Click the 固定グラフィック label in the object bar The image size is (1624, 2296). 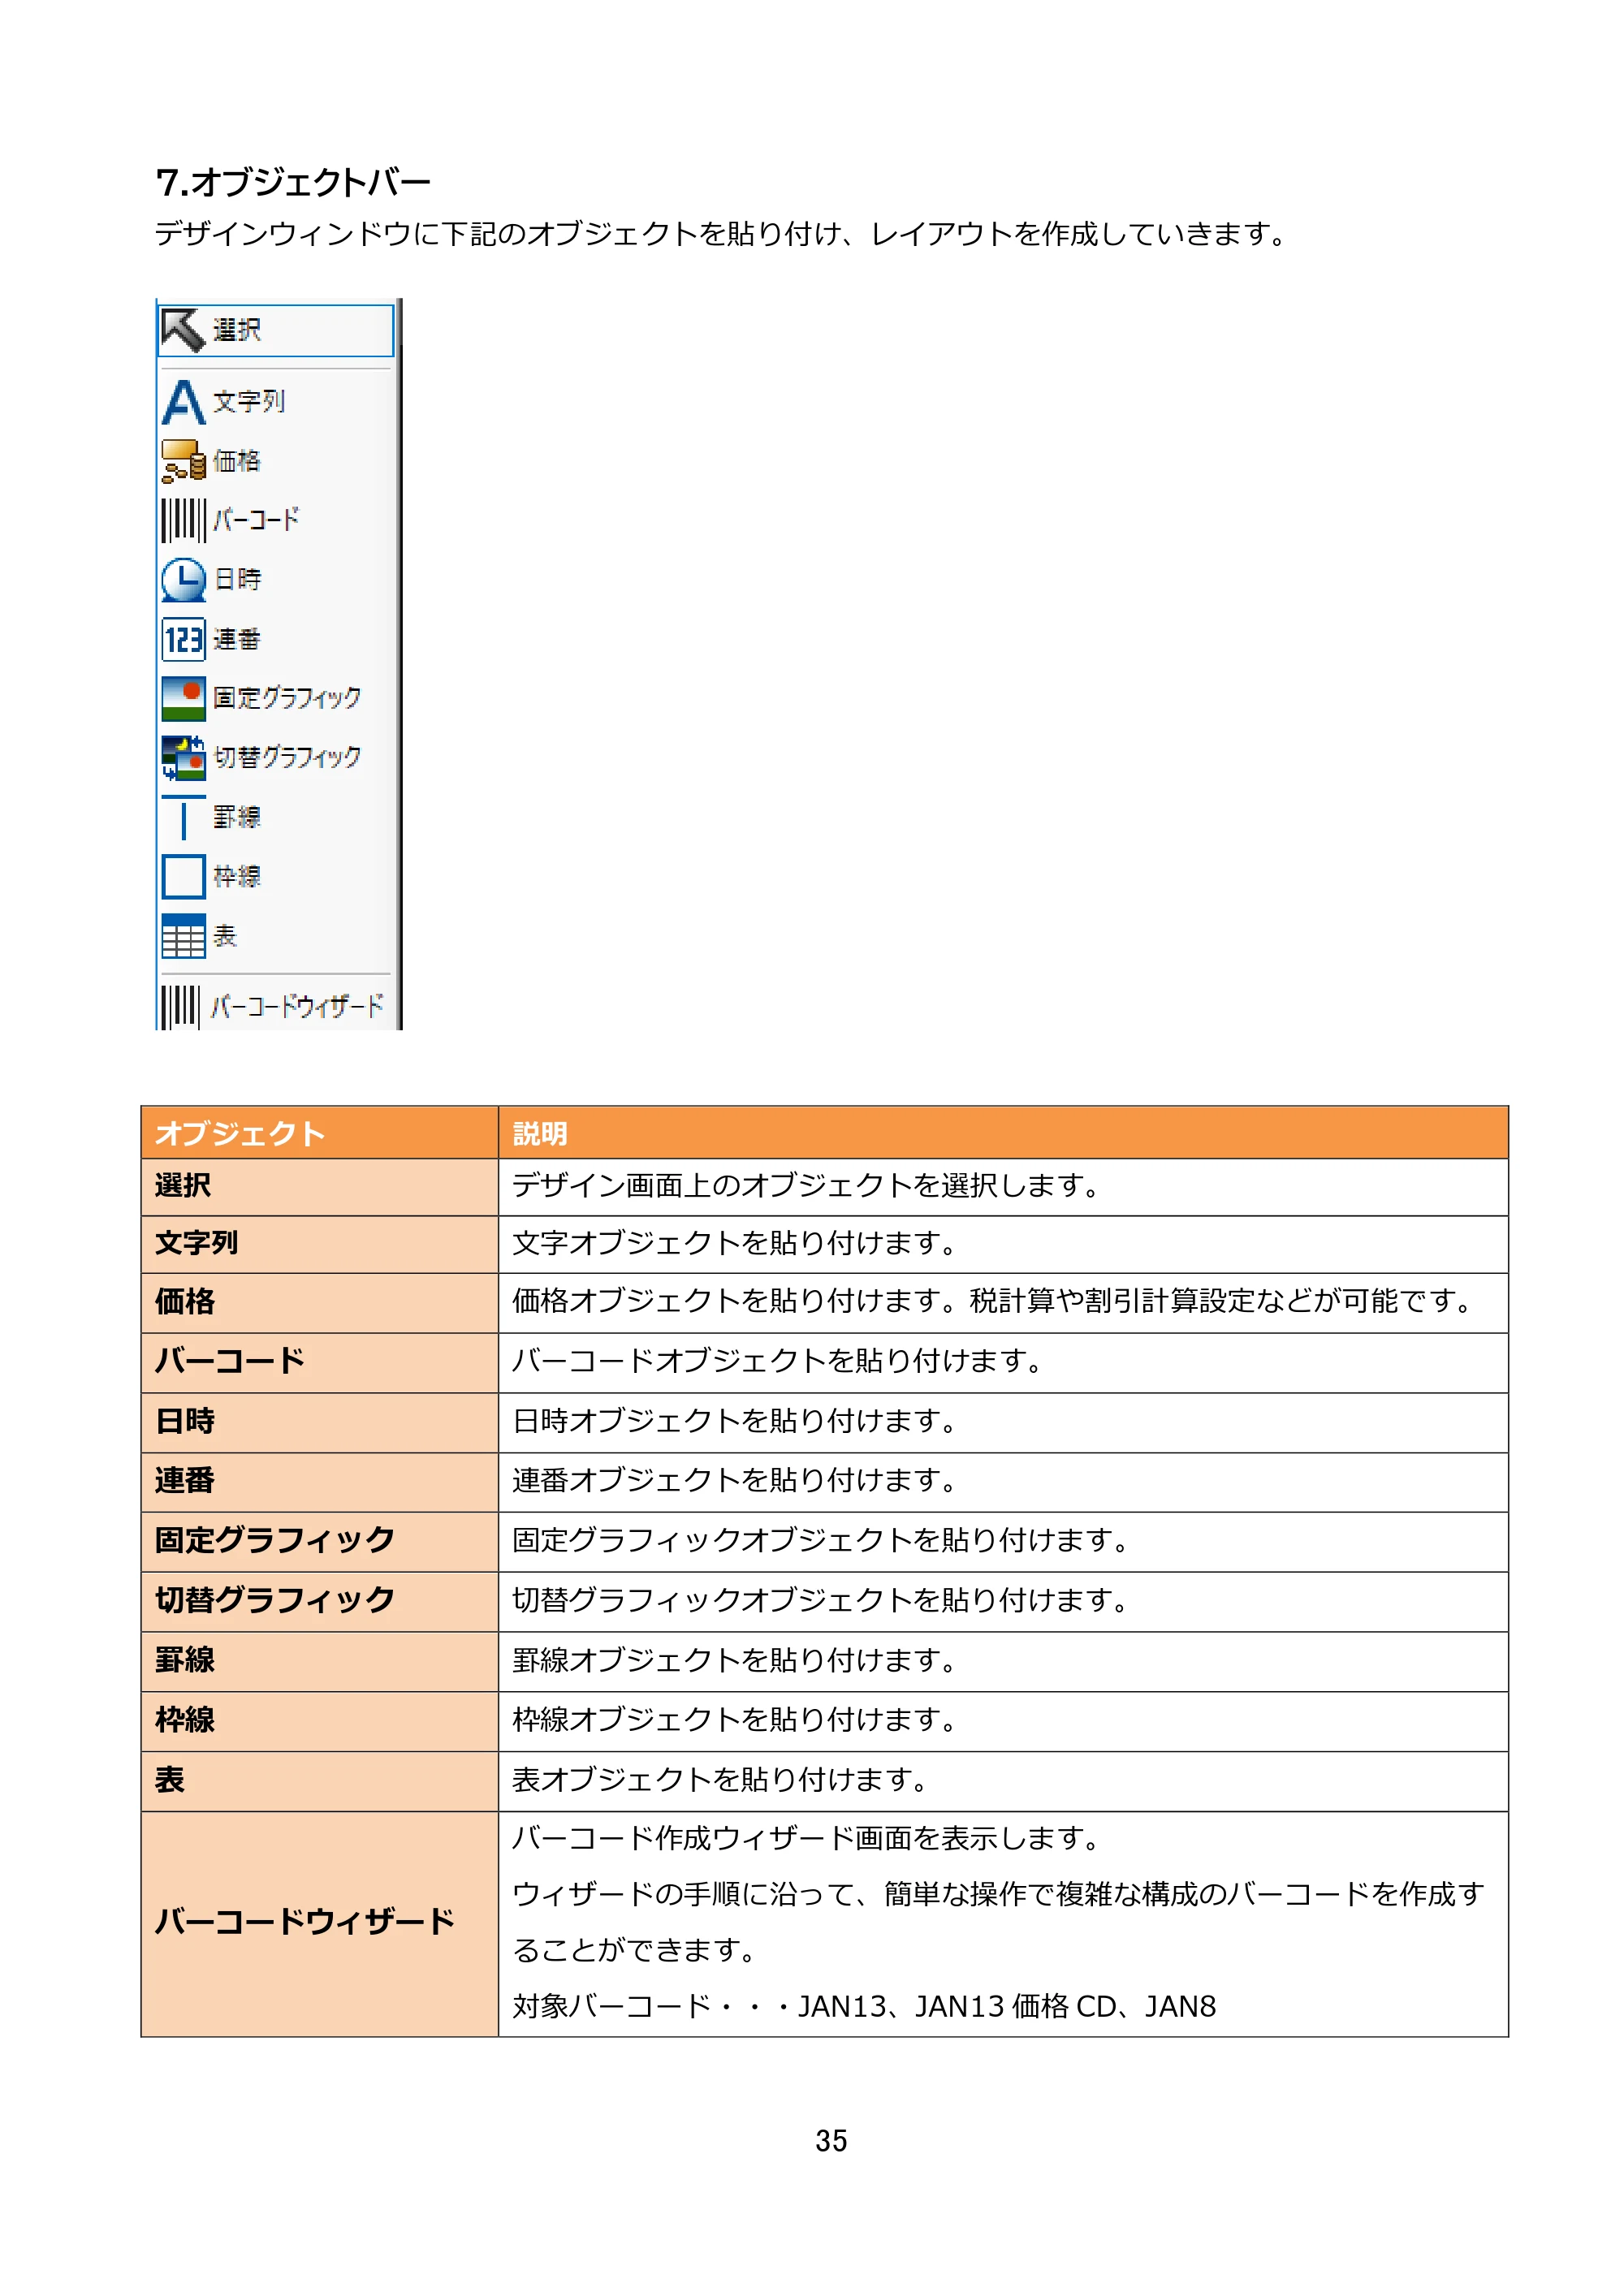coord(287,698)
